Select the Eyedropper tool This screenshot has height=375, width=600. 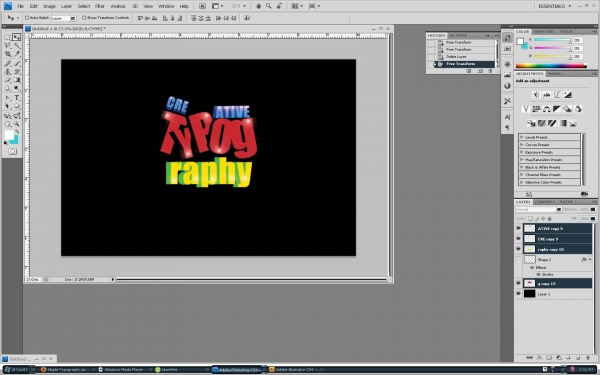[17, 54]
